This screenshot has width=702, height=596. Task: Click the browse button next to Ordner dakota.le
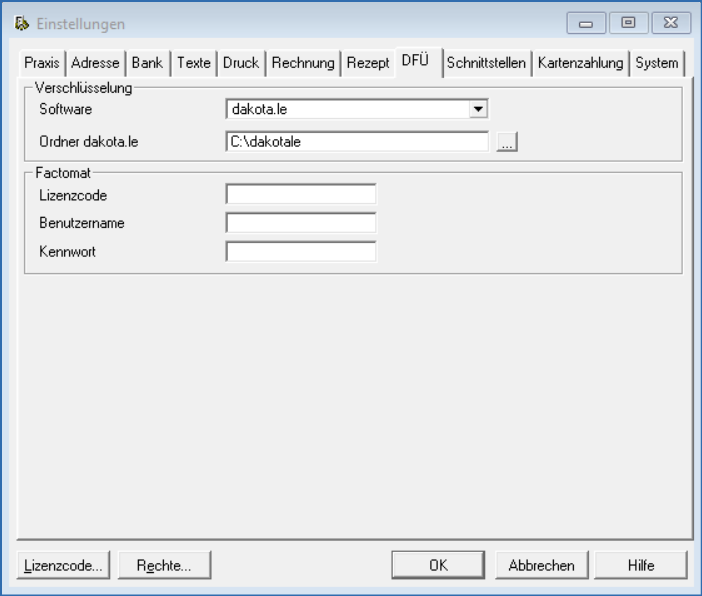pyautogui.click(x=507, y=143)
